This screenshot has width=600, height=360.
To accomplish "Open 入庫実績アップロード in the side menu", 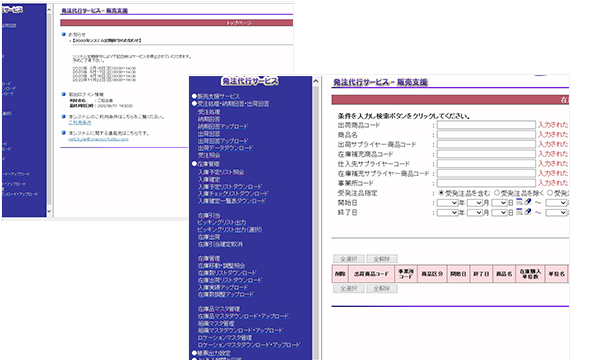I will pyautogui.click(x=223, y=287).
